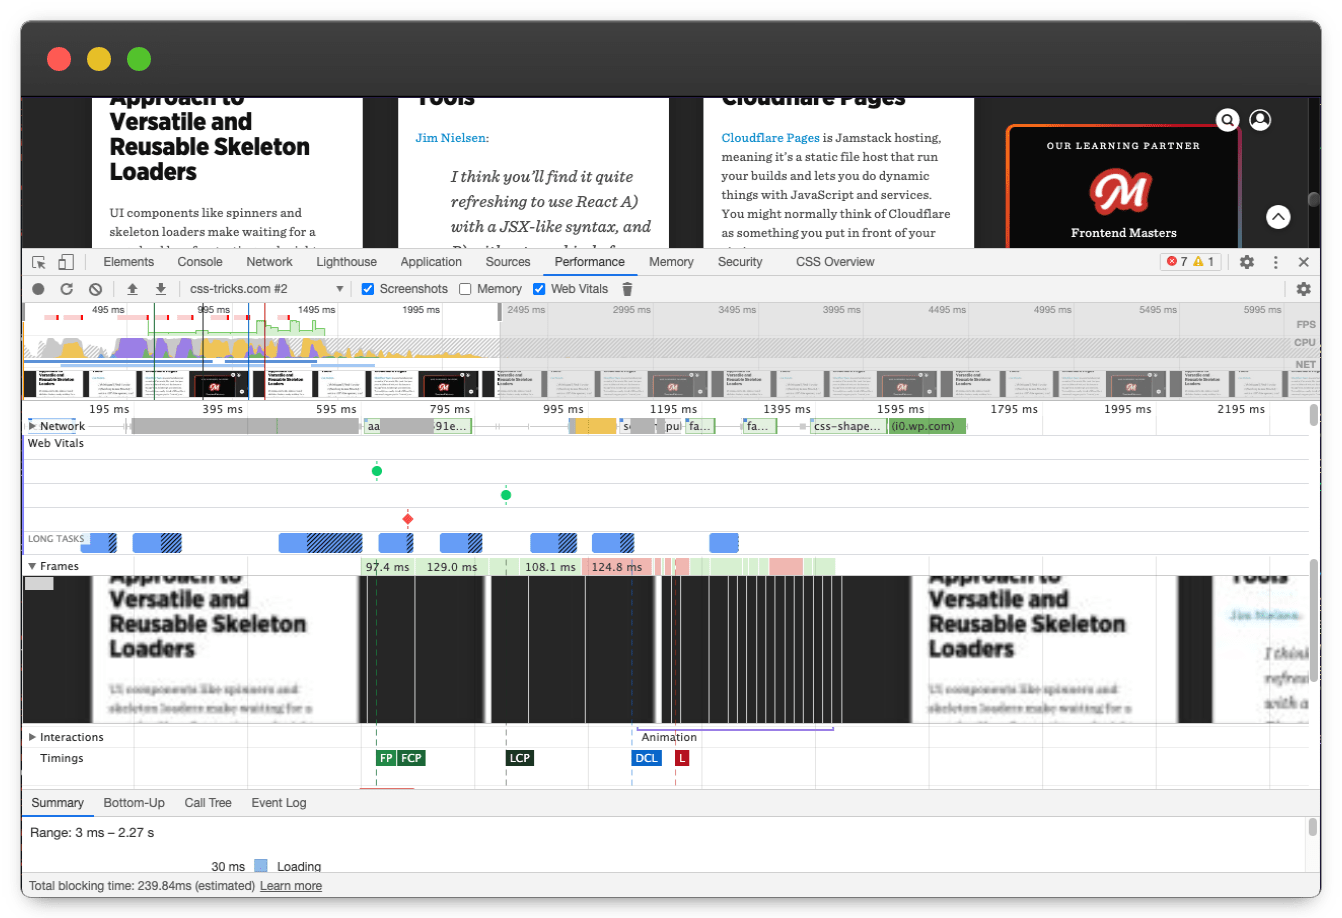
Task: Open the Cloudflare Pages link
Action: coord(770,138)
